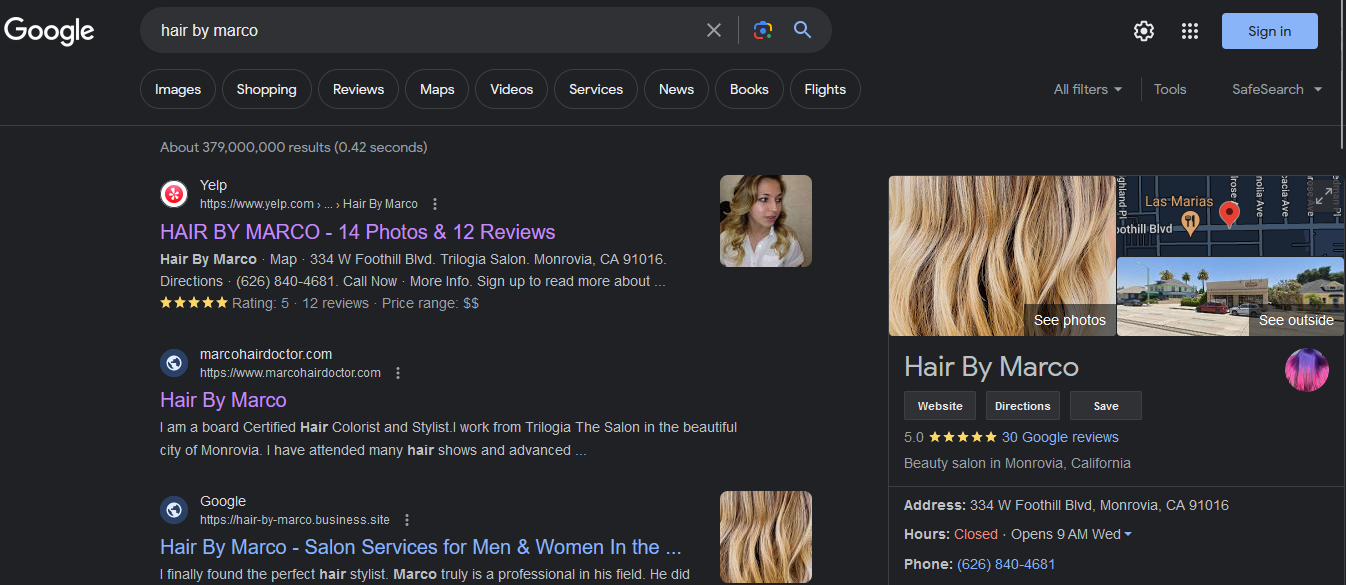Open Google Lens image search

[x=762, y=30]
